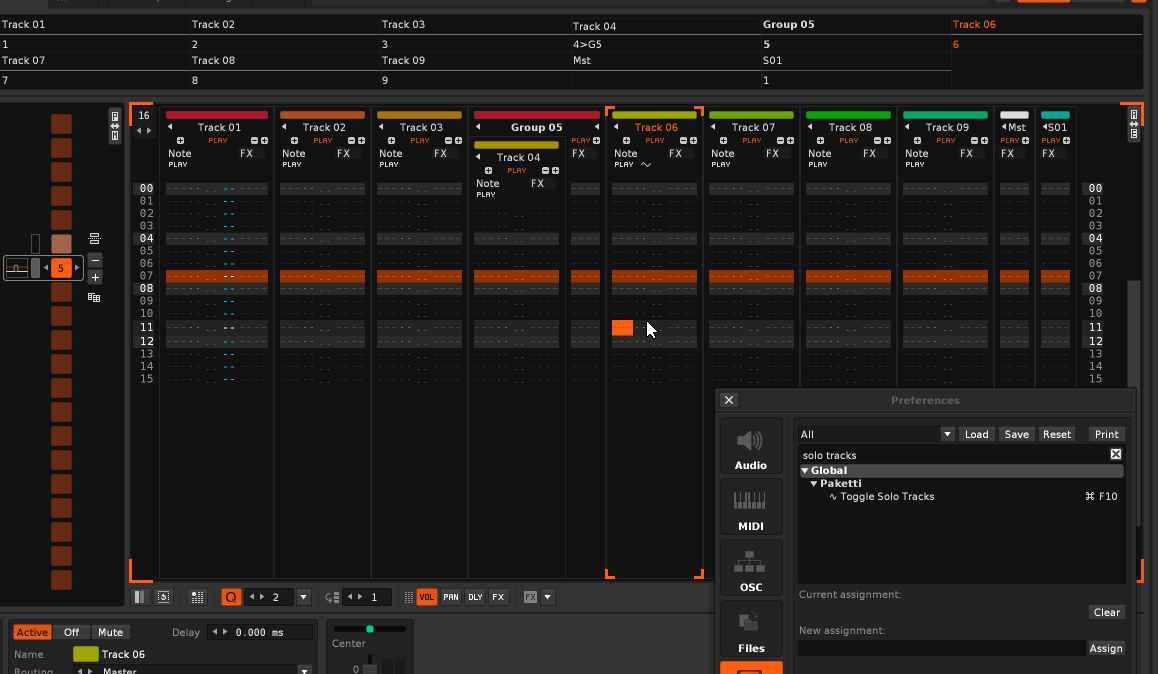The height and width of the screenshot is (674, 1158).
Task: Enable the PAN column
Action: coord(451,597)
